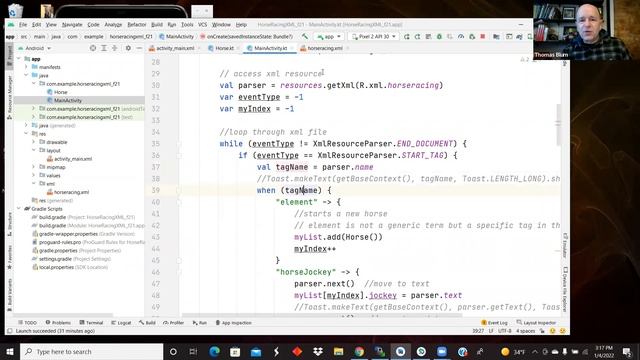This screenshot has height=360, width=640.
Task: Open the Structure side panel
Action: 10,224
